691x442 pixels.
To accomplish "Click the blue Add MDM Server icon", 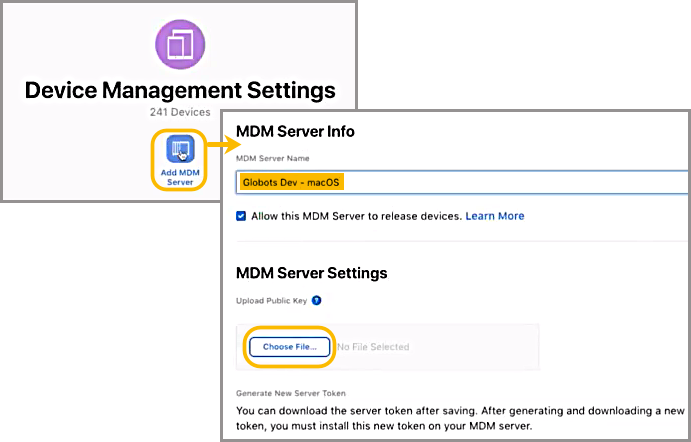I will coord(180,151).
